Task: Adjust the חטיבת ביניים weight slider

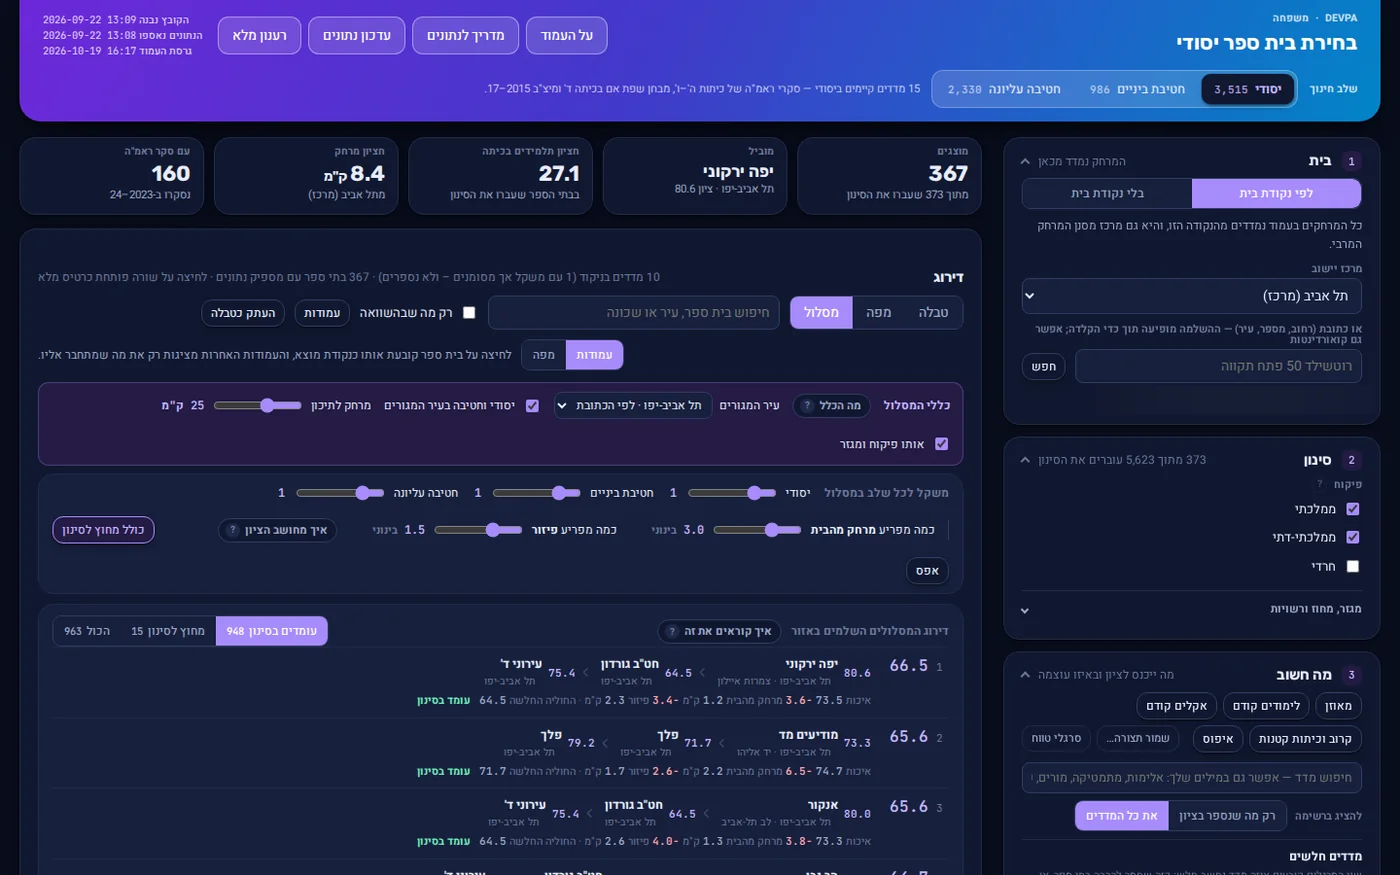Action: pos(536,493)
